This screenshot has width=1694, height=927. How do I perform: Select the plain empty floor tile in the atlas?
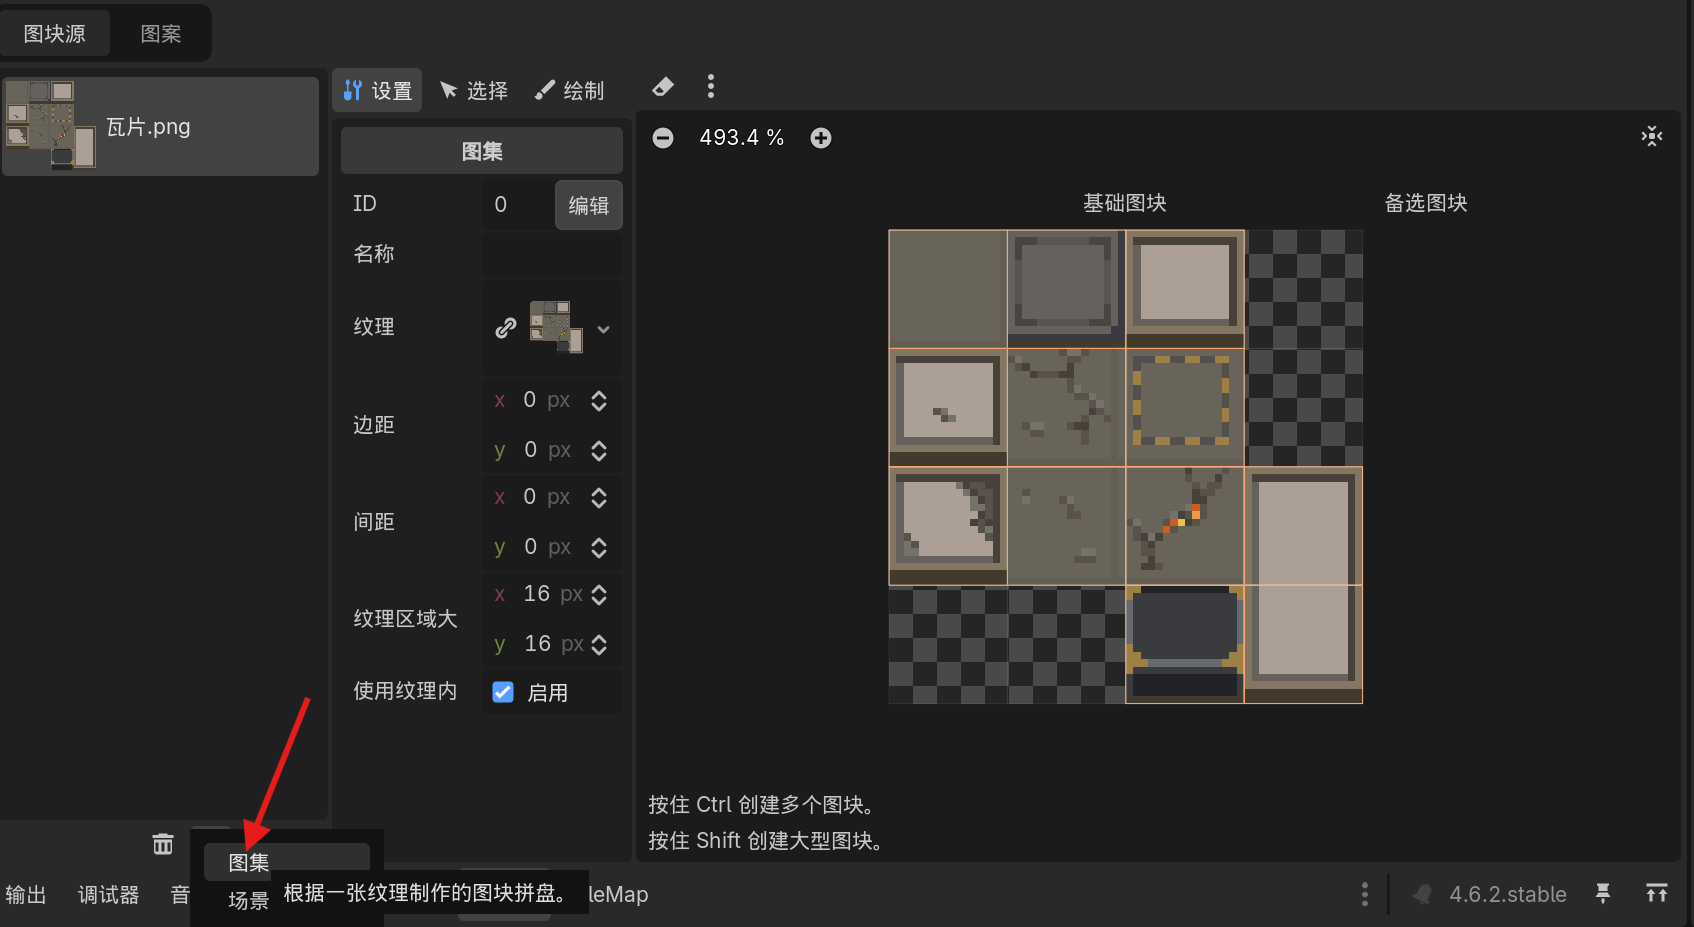[x=948, y=289]
